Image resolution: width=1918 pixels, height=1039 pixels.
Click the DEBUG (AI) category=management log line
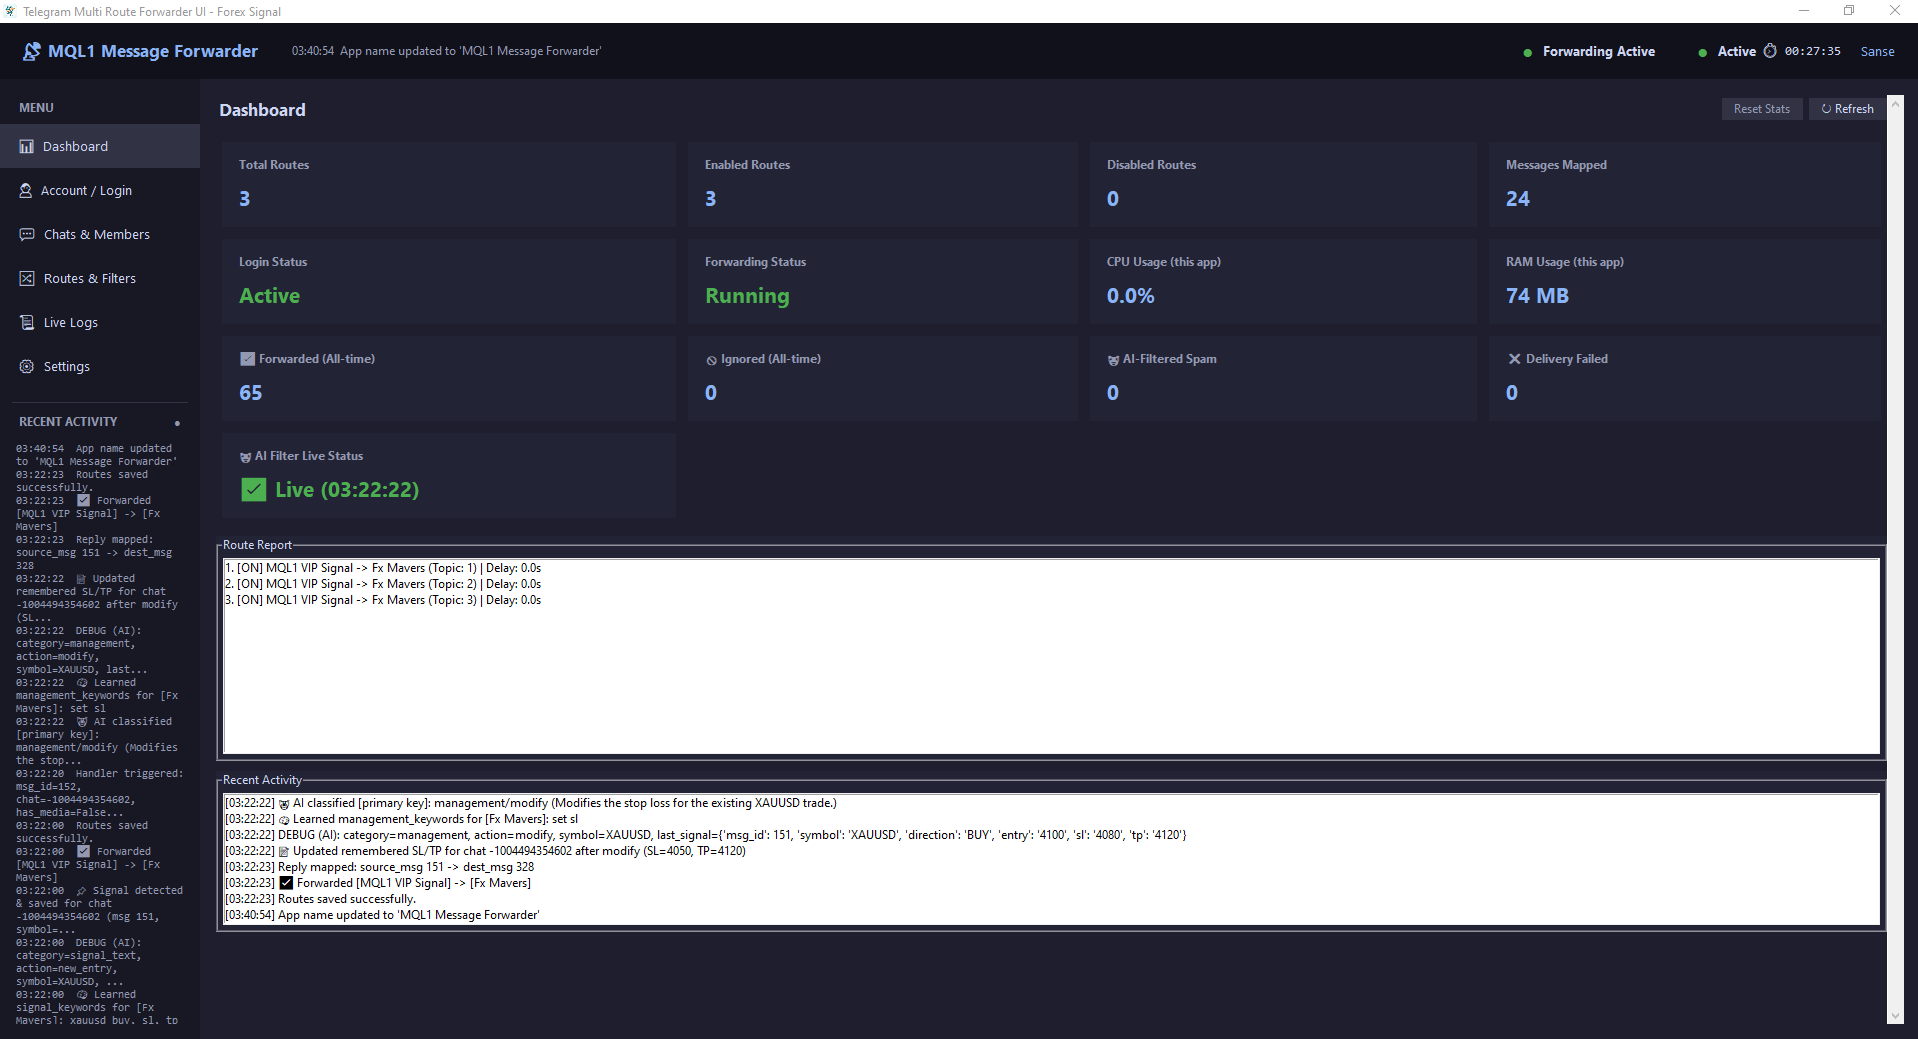coord(706,835)
